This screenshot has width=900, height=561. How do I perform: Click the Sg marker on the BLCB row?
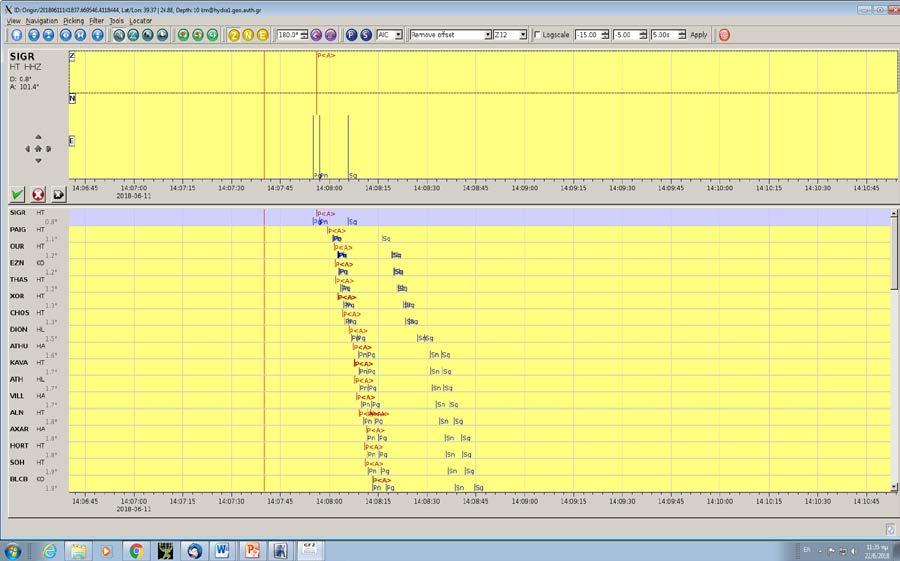click(x=478, y=488)
